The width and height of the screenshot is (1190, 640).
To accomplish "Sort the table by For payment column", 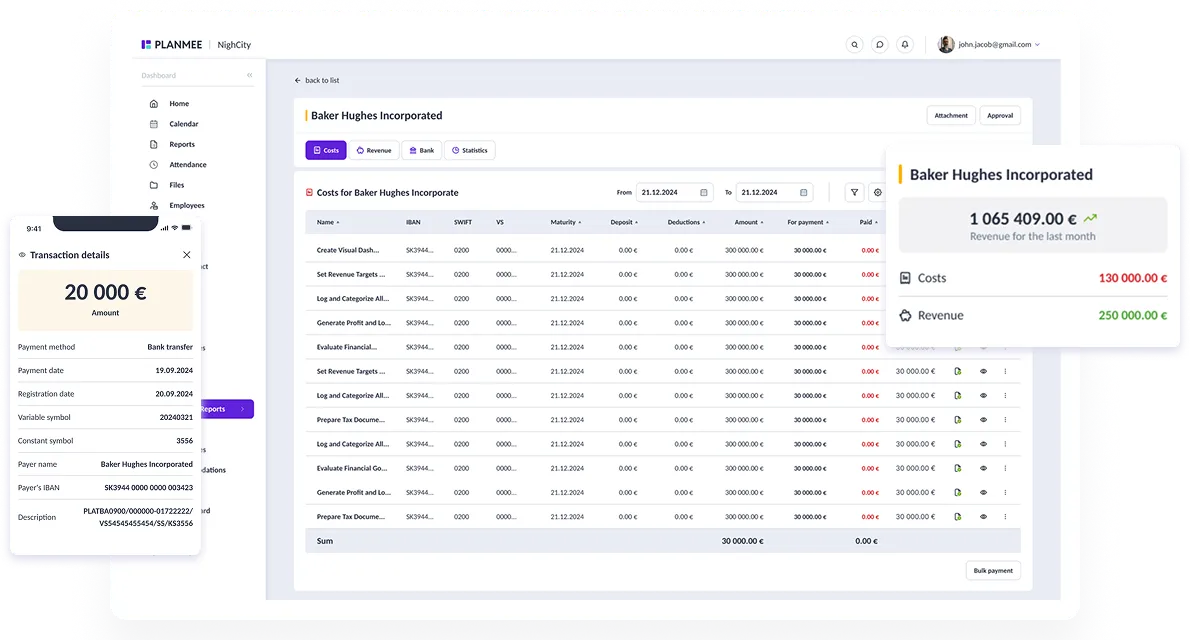I will (808, 222).
